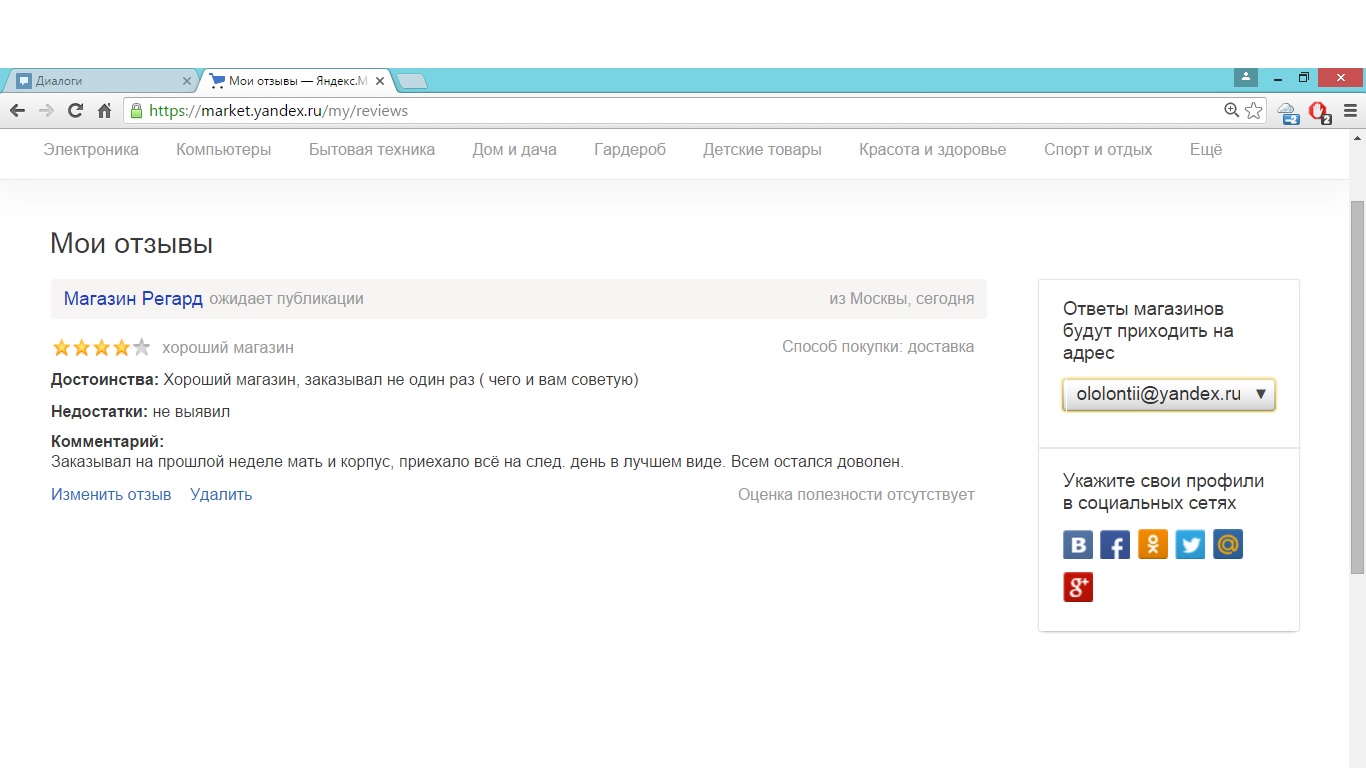This screenshot has height=768, width=1366.
Task: Click the Недостатки: не выявил line
Action: pos(141,412)
